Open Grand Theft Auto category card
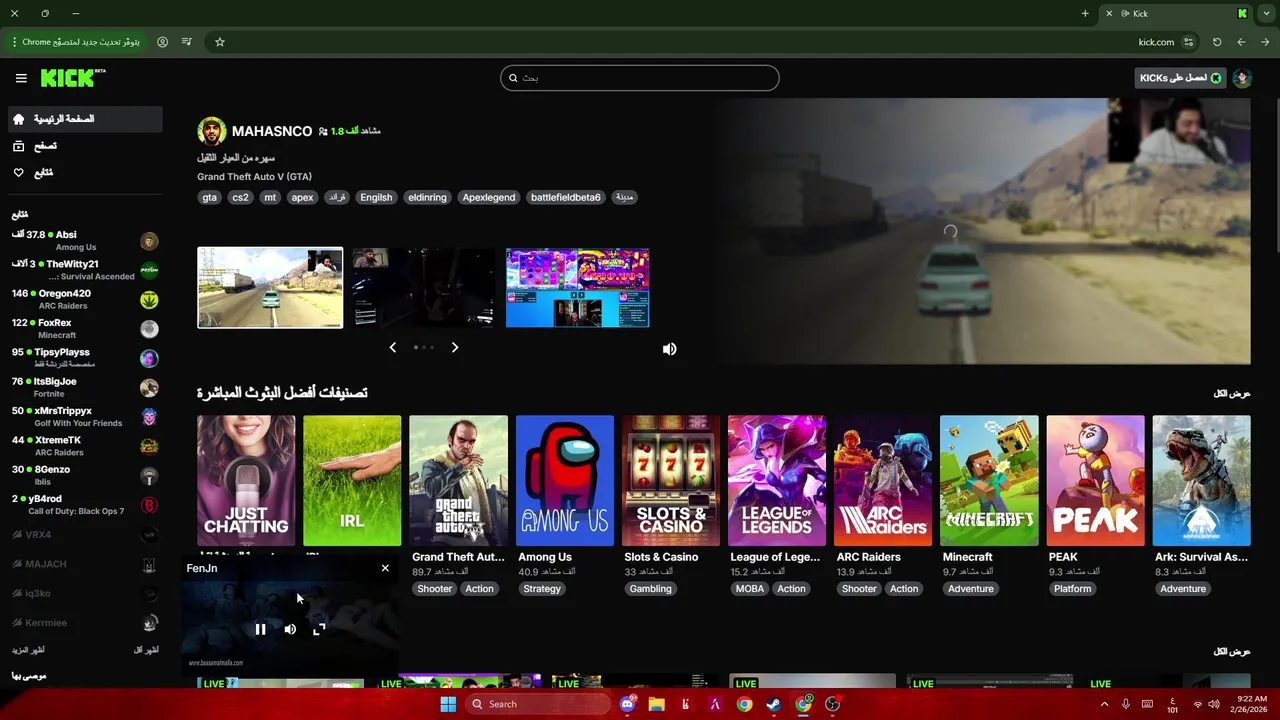Image resolution: width=1280 pixels, height=720 pixels. 458,481
